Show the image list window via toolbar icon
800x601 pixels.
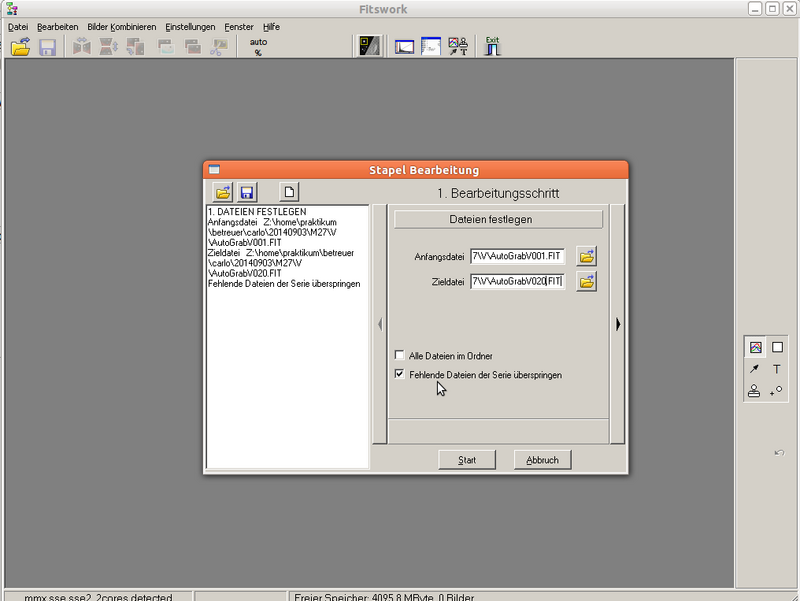pyautogui.click(x=430, y=45)
